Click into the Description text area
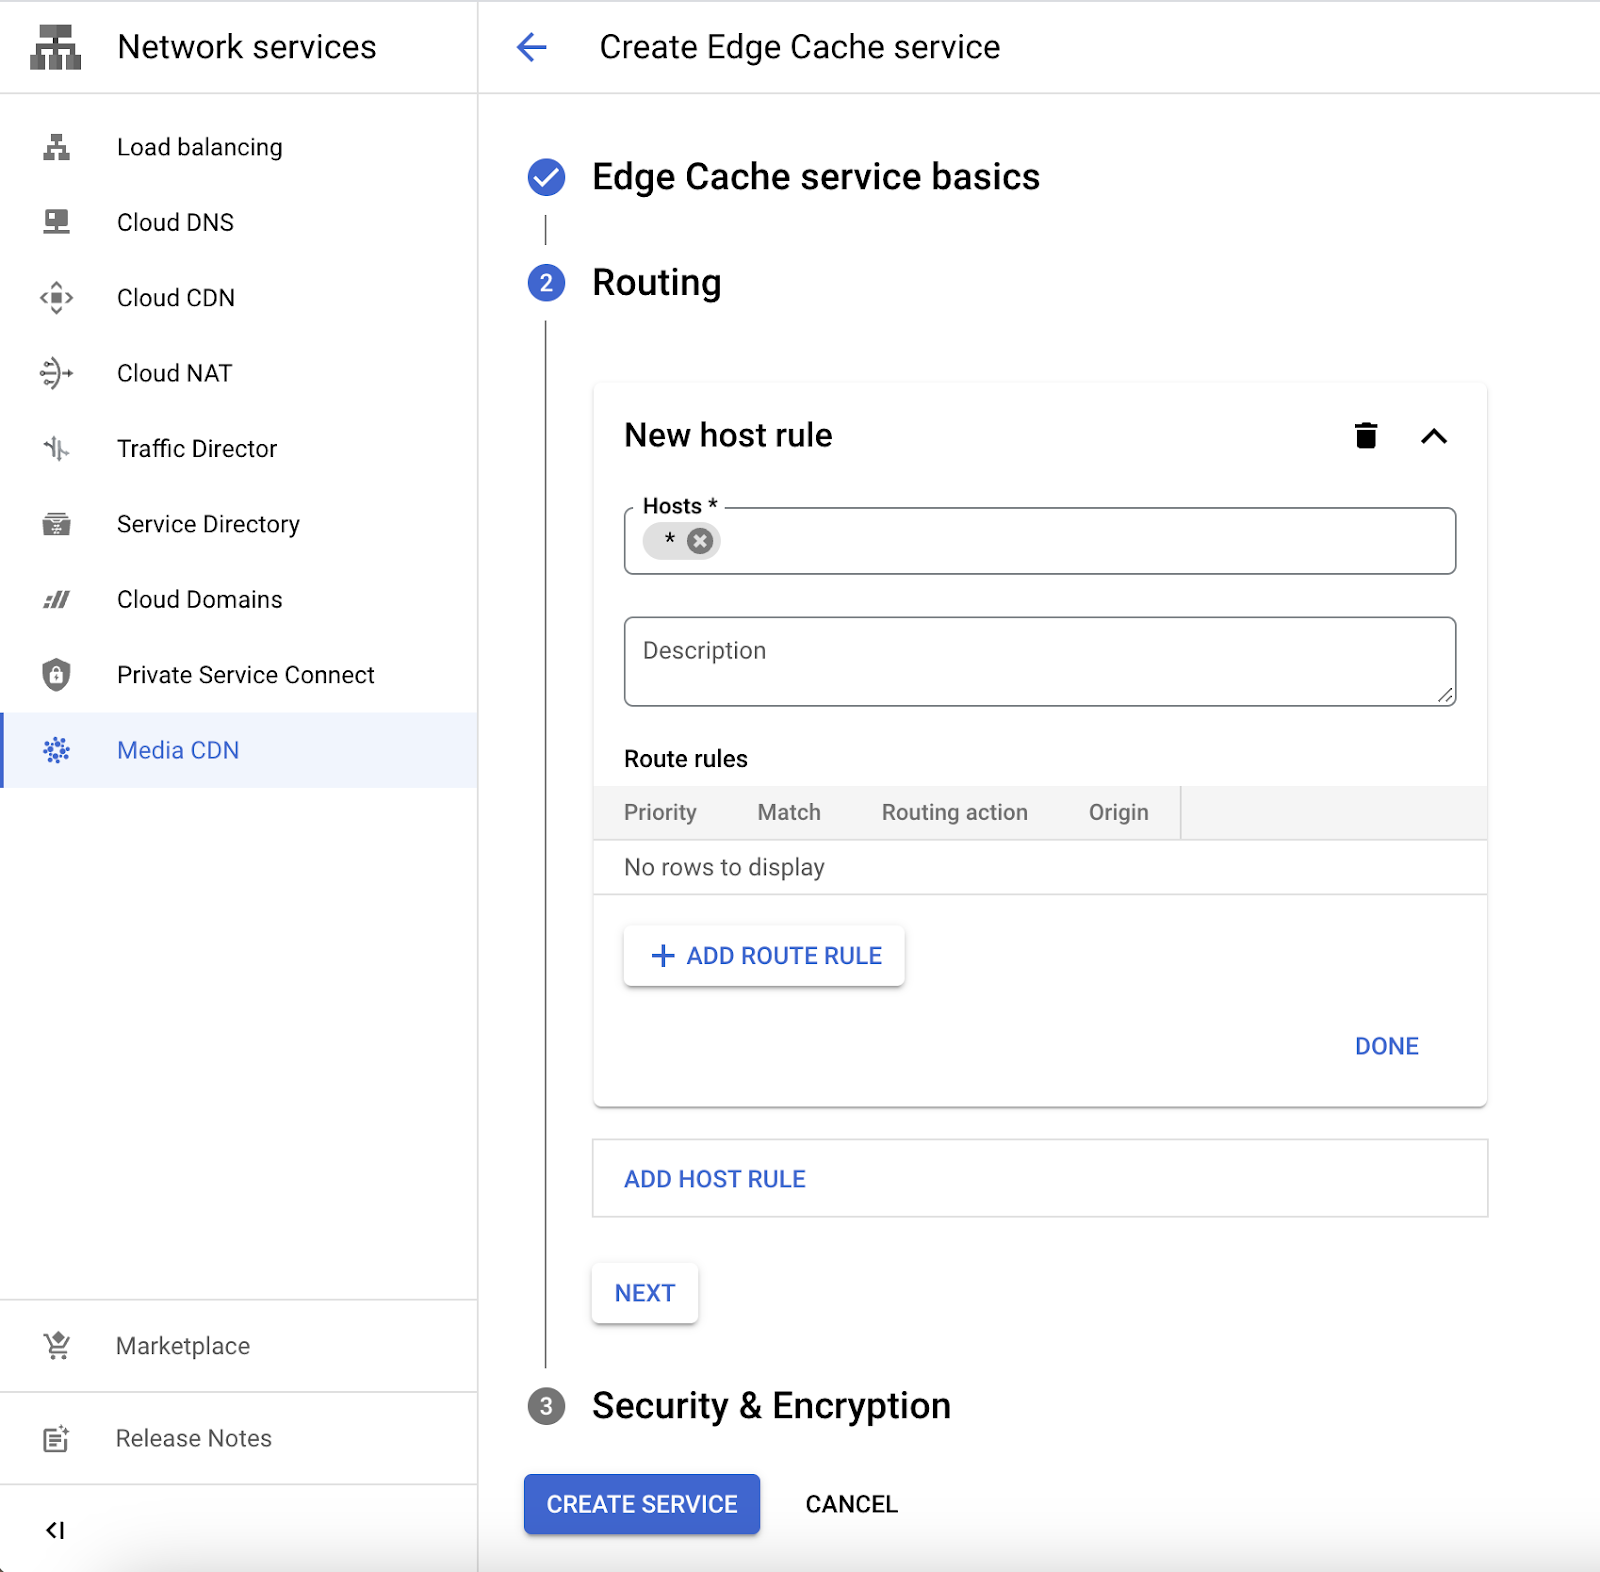The image size is (1600, 1572). pyautogui.click(x=1038, y=661)
